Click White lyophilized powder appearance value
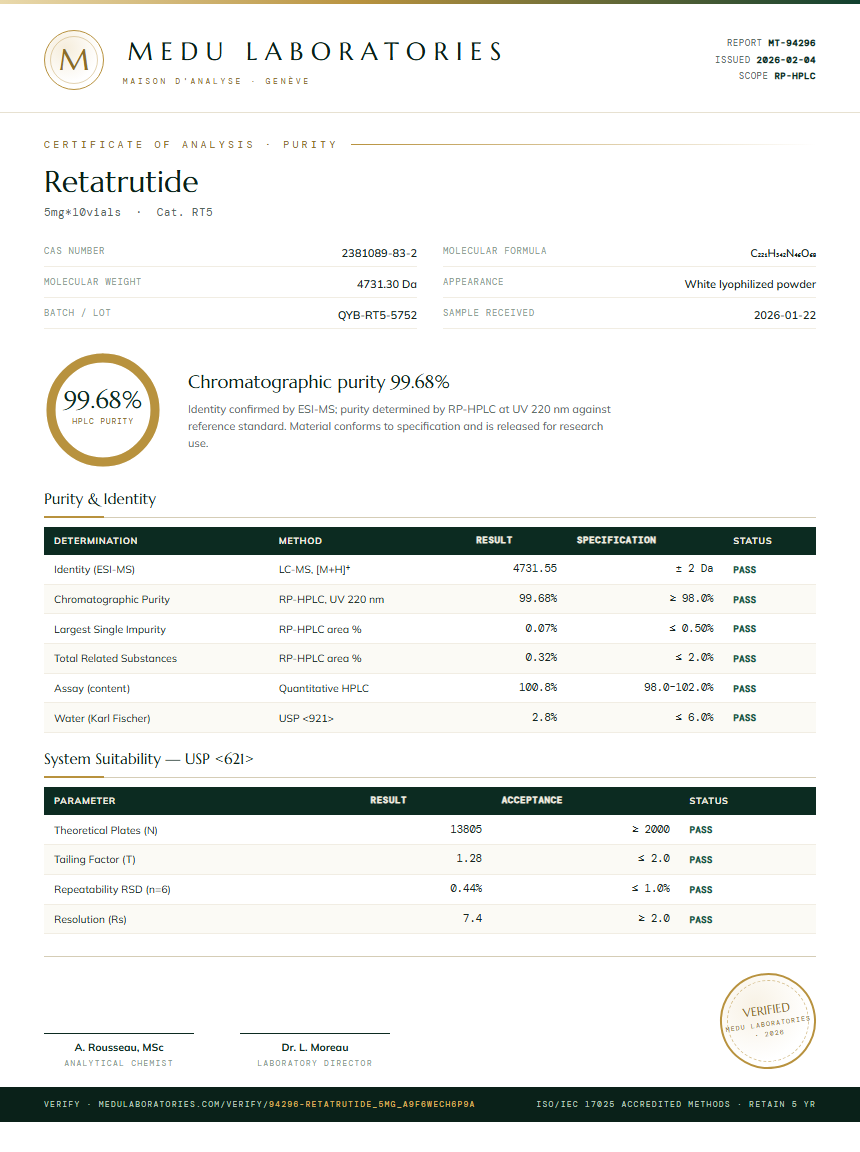The width and height of the screenshot is (860, 1152). click(750, 284)
